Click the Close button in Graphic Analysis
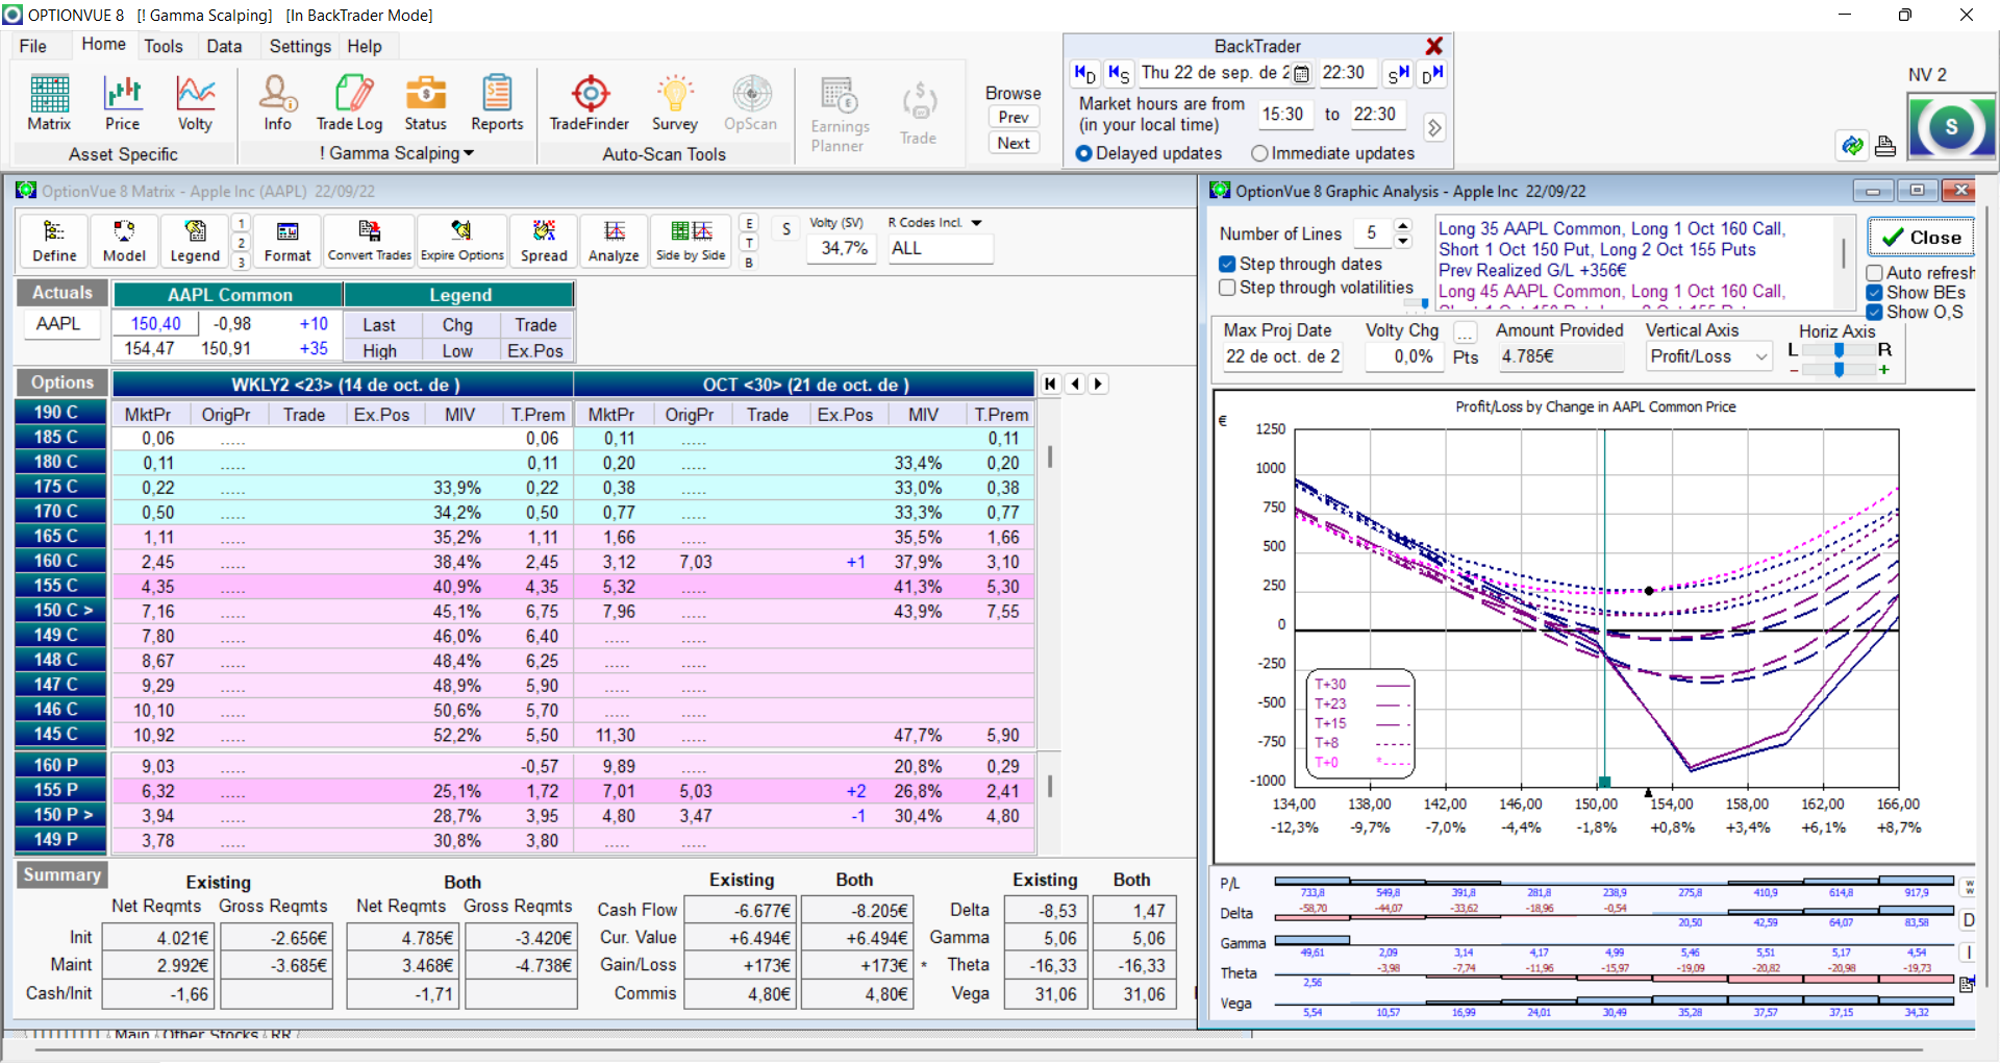The width and height of the screenshot is (2000, 1063). point(1921,237)
